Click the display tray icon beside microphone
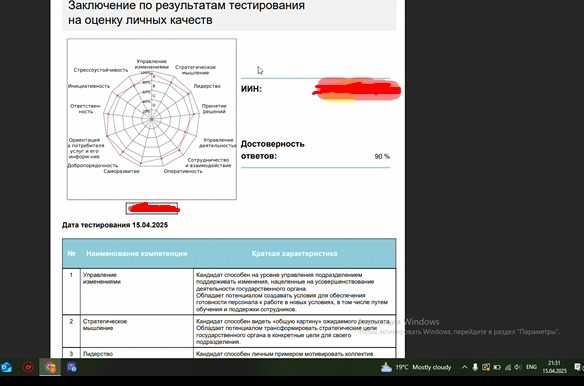The width and height of the screenshot is (584, 386). point(486,367)
